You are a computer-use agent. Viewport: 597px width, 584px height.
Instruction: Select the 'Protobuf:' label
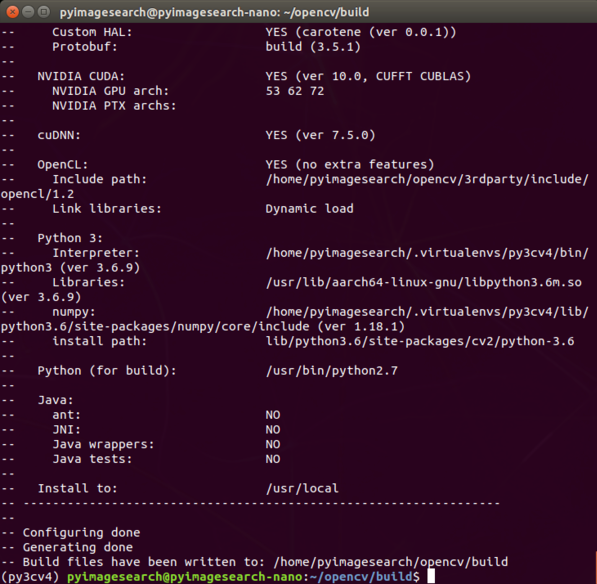[85, 47]
